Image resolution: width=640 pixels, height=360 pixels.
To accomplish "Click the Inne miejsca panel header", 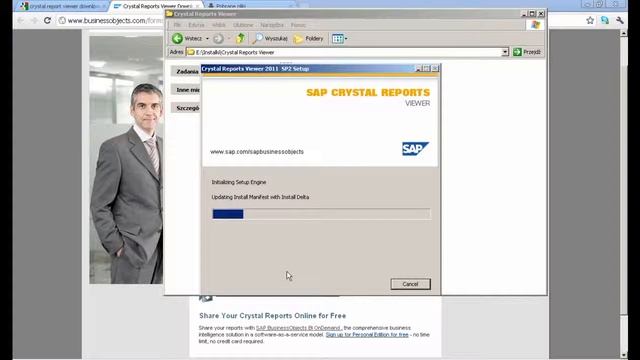I will (186, 90).
